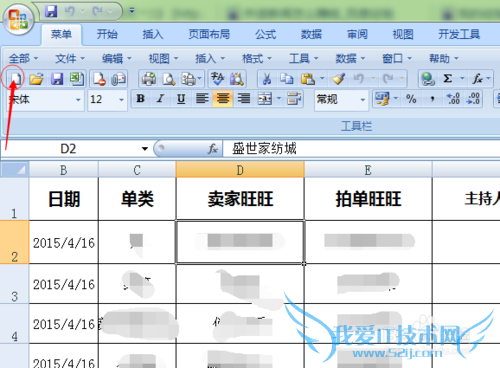Switch to the 菜单 ribbon tab
500x368 pixels.
61,34
